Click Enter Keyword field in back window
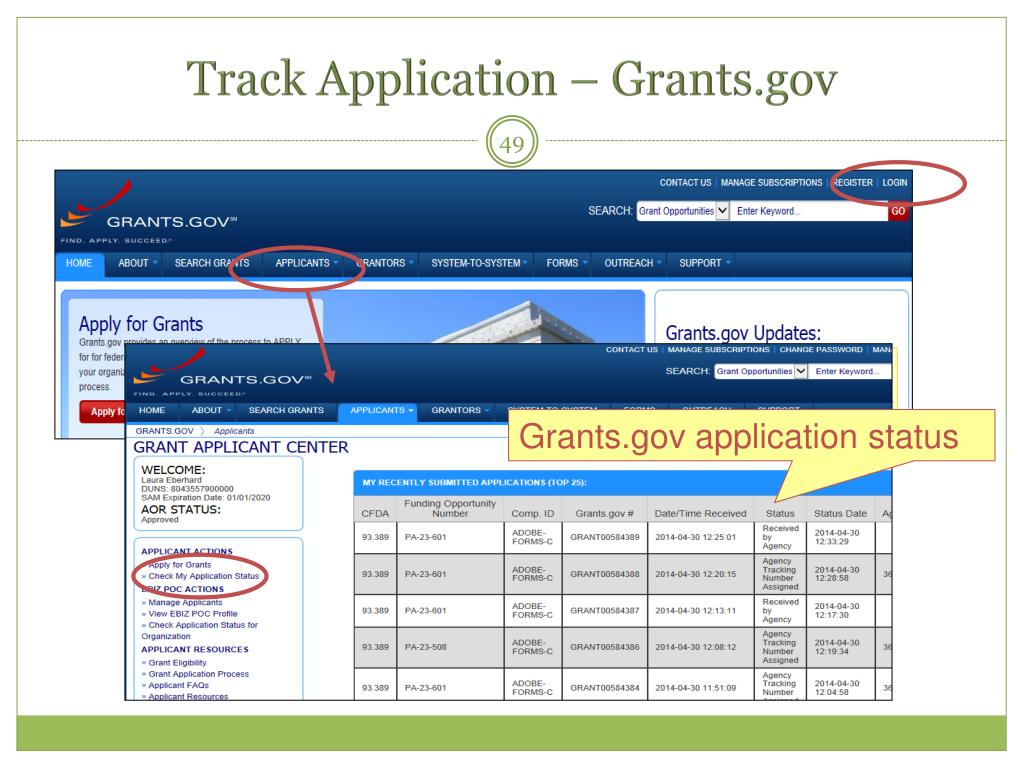Image resolution: width=1024 pixels, height=768 pixels. [x=809, y=211]
